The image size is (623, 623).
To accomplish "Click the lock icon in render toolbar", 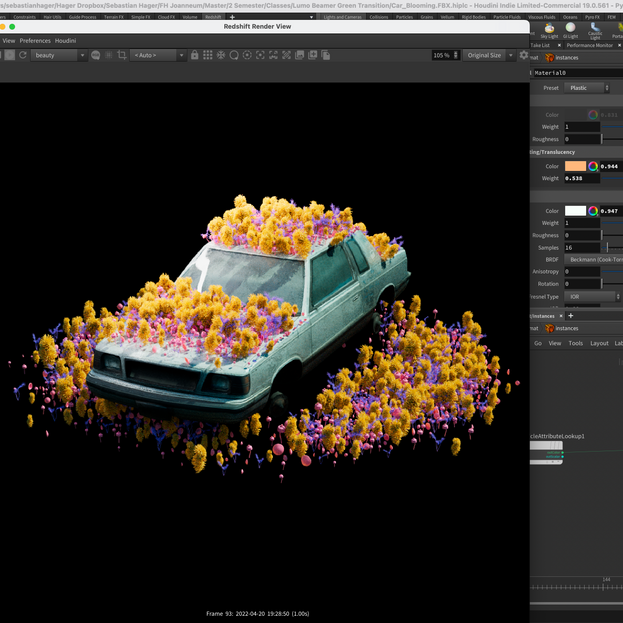I will coord(194,55).
